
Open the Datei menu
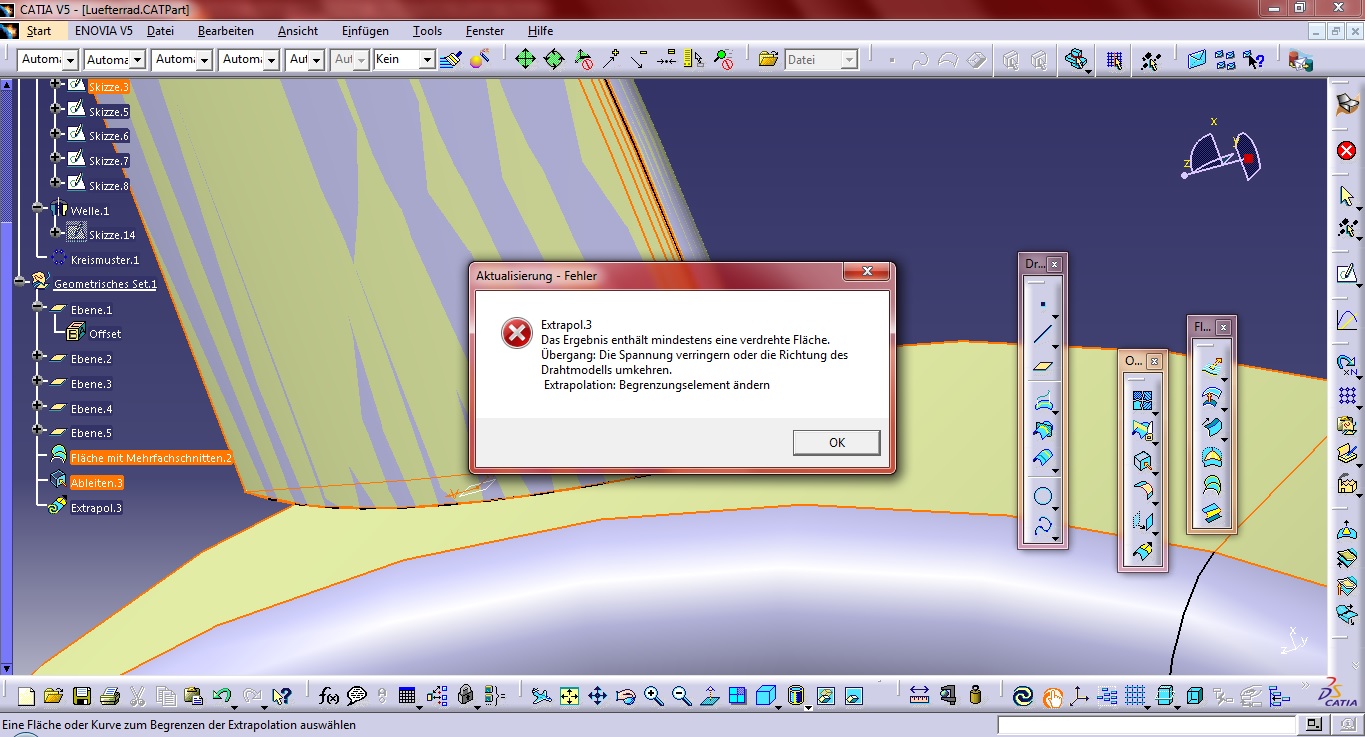[x=160, y=31]
